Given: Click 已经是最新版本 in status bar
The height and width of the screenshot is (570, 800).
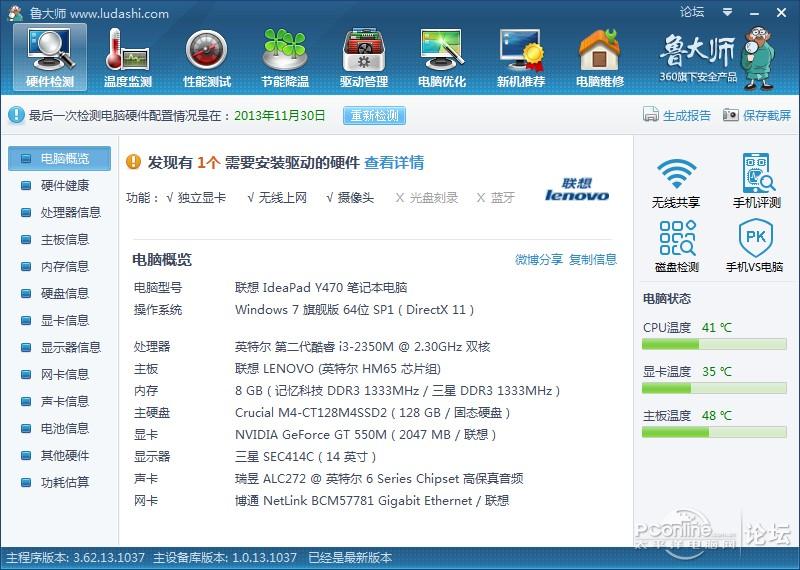Looking at the screenshot, I should (x=350, y=558).
